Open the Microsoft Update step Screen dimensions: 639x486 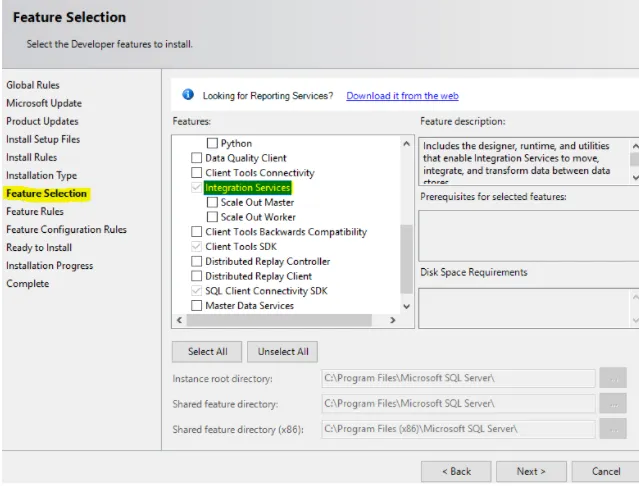pos(44,103)
